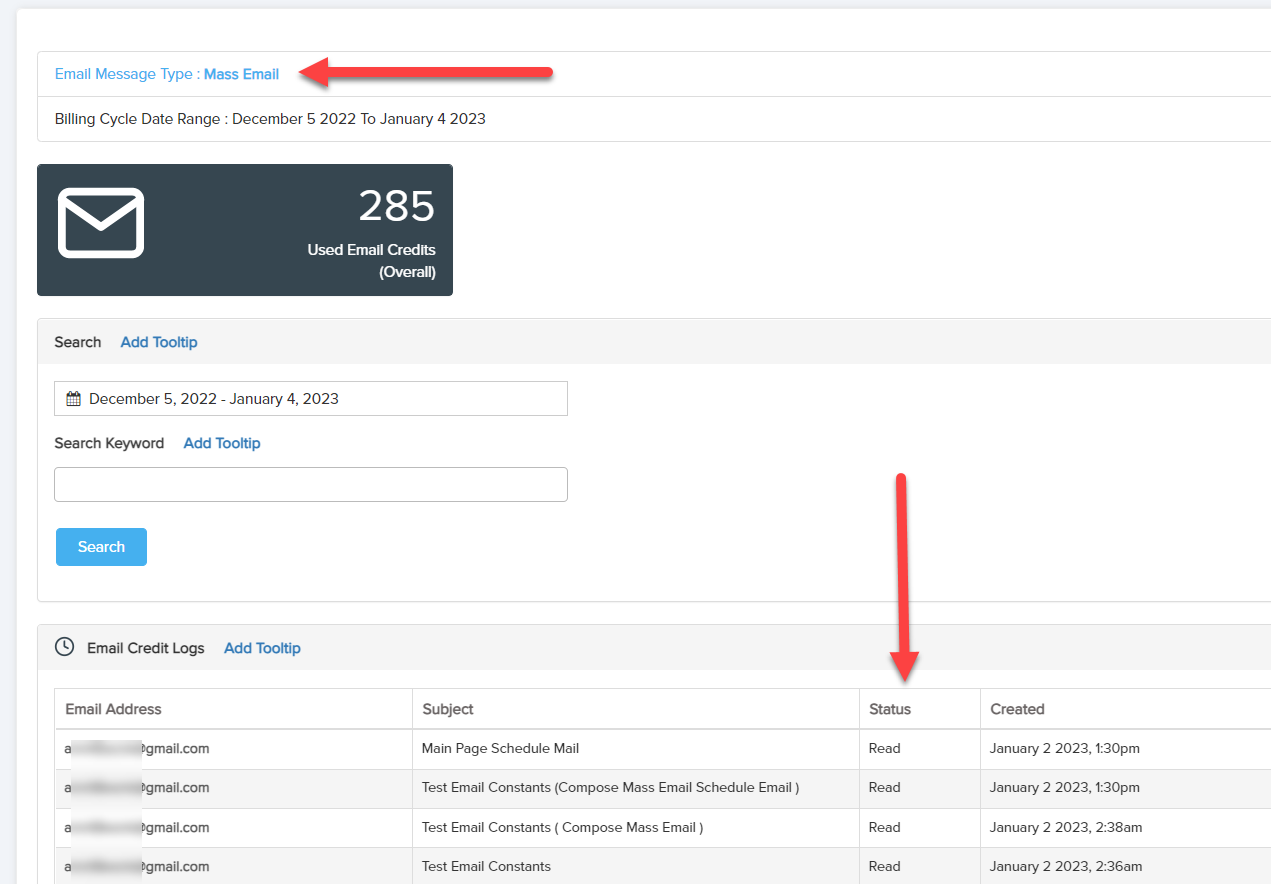Sort by the Email Address column header

(x=113, y=709)
